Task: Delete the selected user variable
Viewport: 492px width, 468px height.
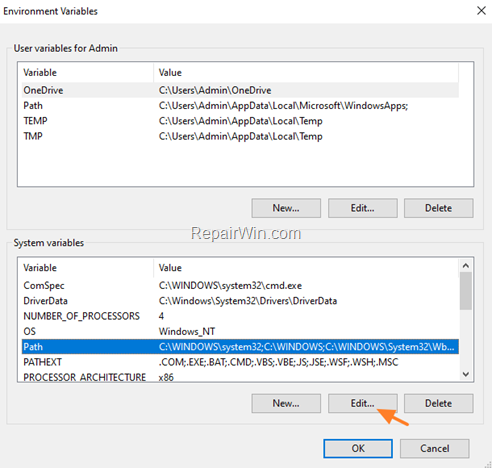Action: pos(438,208)
